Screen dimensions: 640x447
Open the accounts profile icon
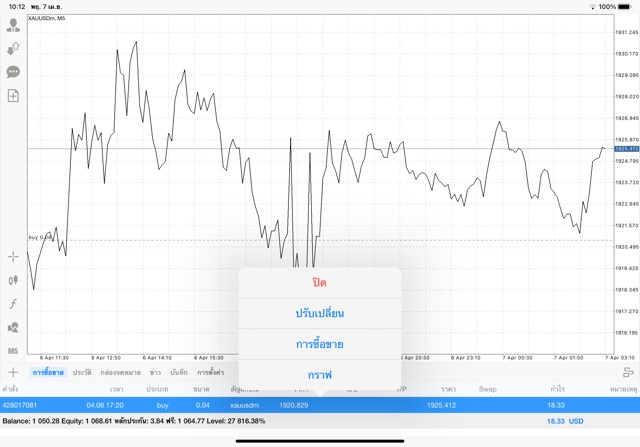point(13,25)
